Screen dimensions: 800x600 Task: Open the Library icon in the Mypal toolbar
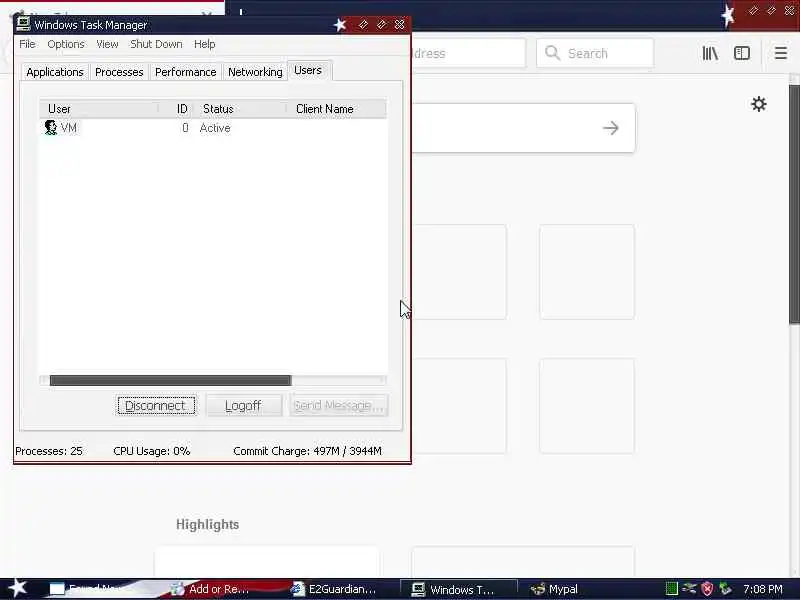click(710, 53)
